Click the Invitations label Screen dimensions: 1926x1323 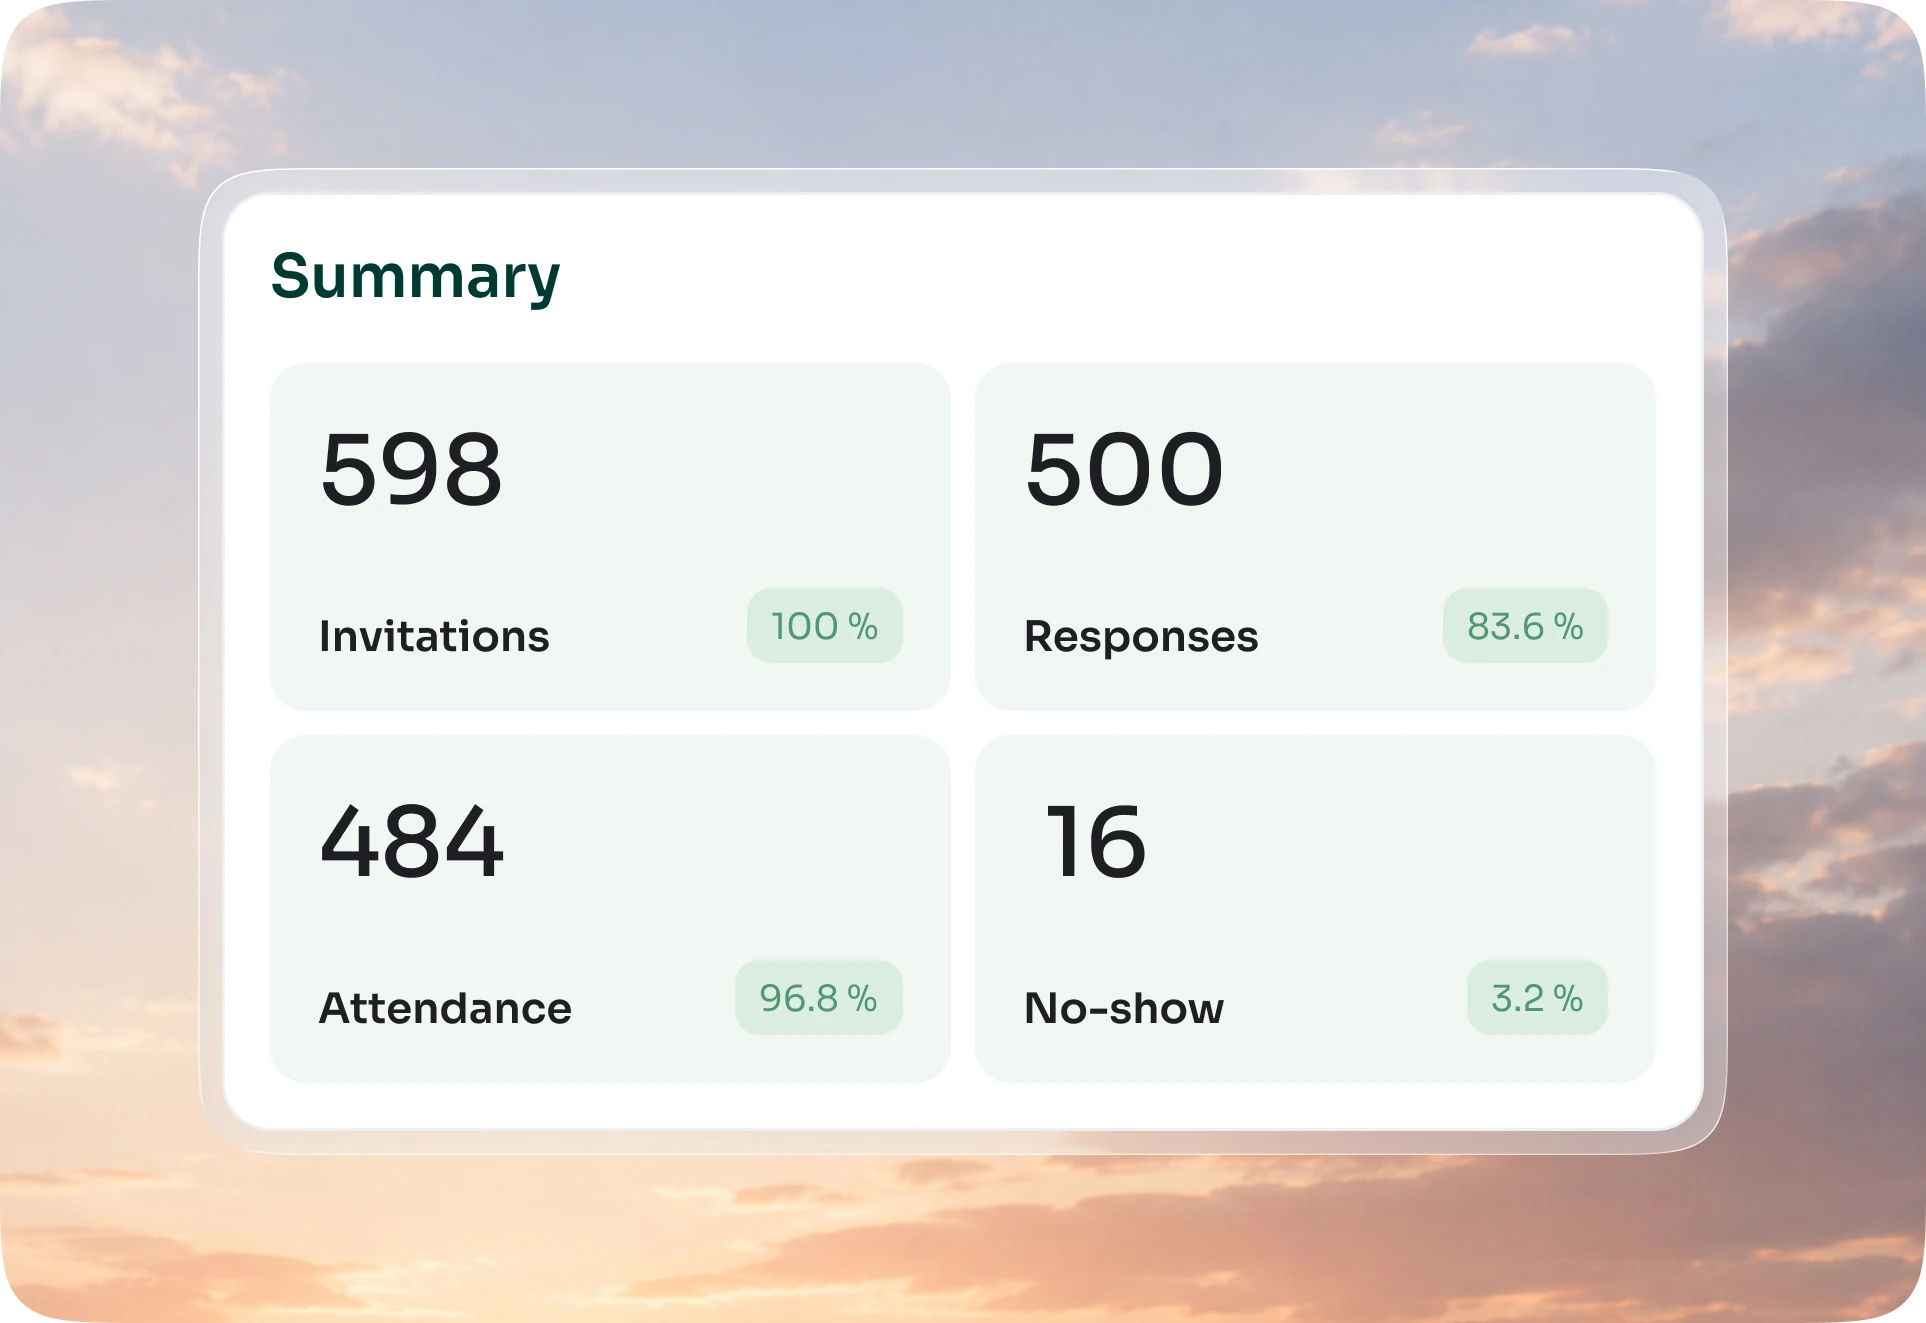[x=434, y=636]
